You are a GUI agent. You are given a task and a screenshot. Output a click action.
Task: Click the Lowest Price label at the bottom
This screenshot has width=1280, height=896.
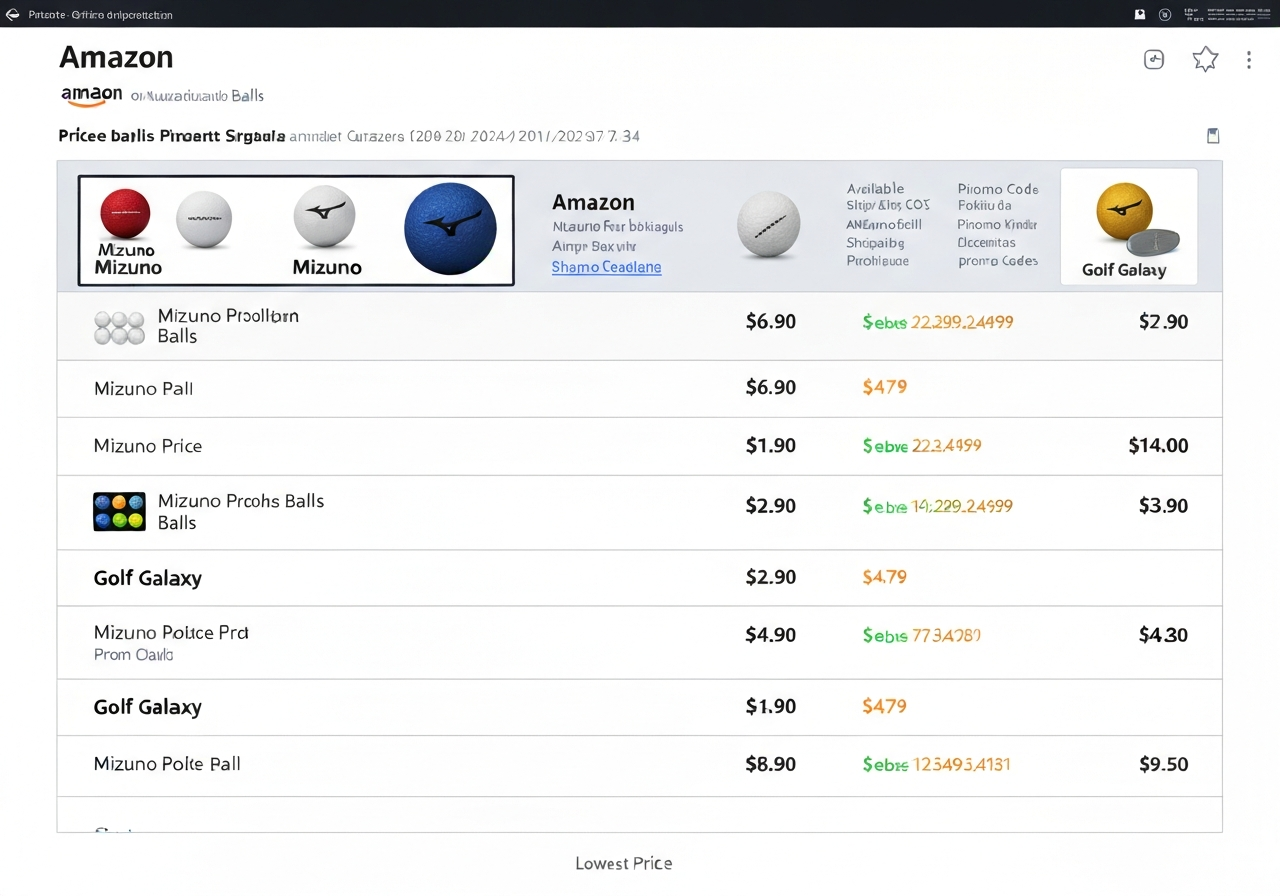(x=624, y=863)
